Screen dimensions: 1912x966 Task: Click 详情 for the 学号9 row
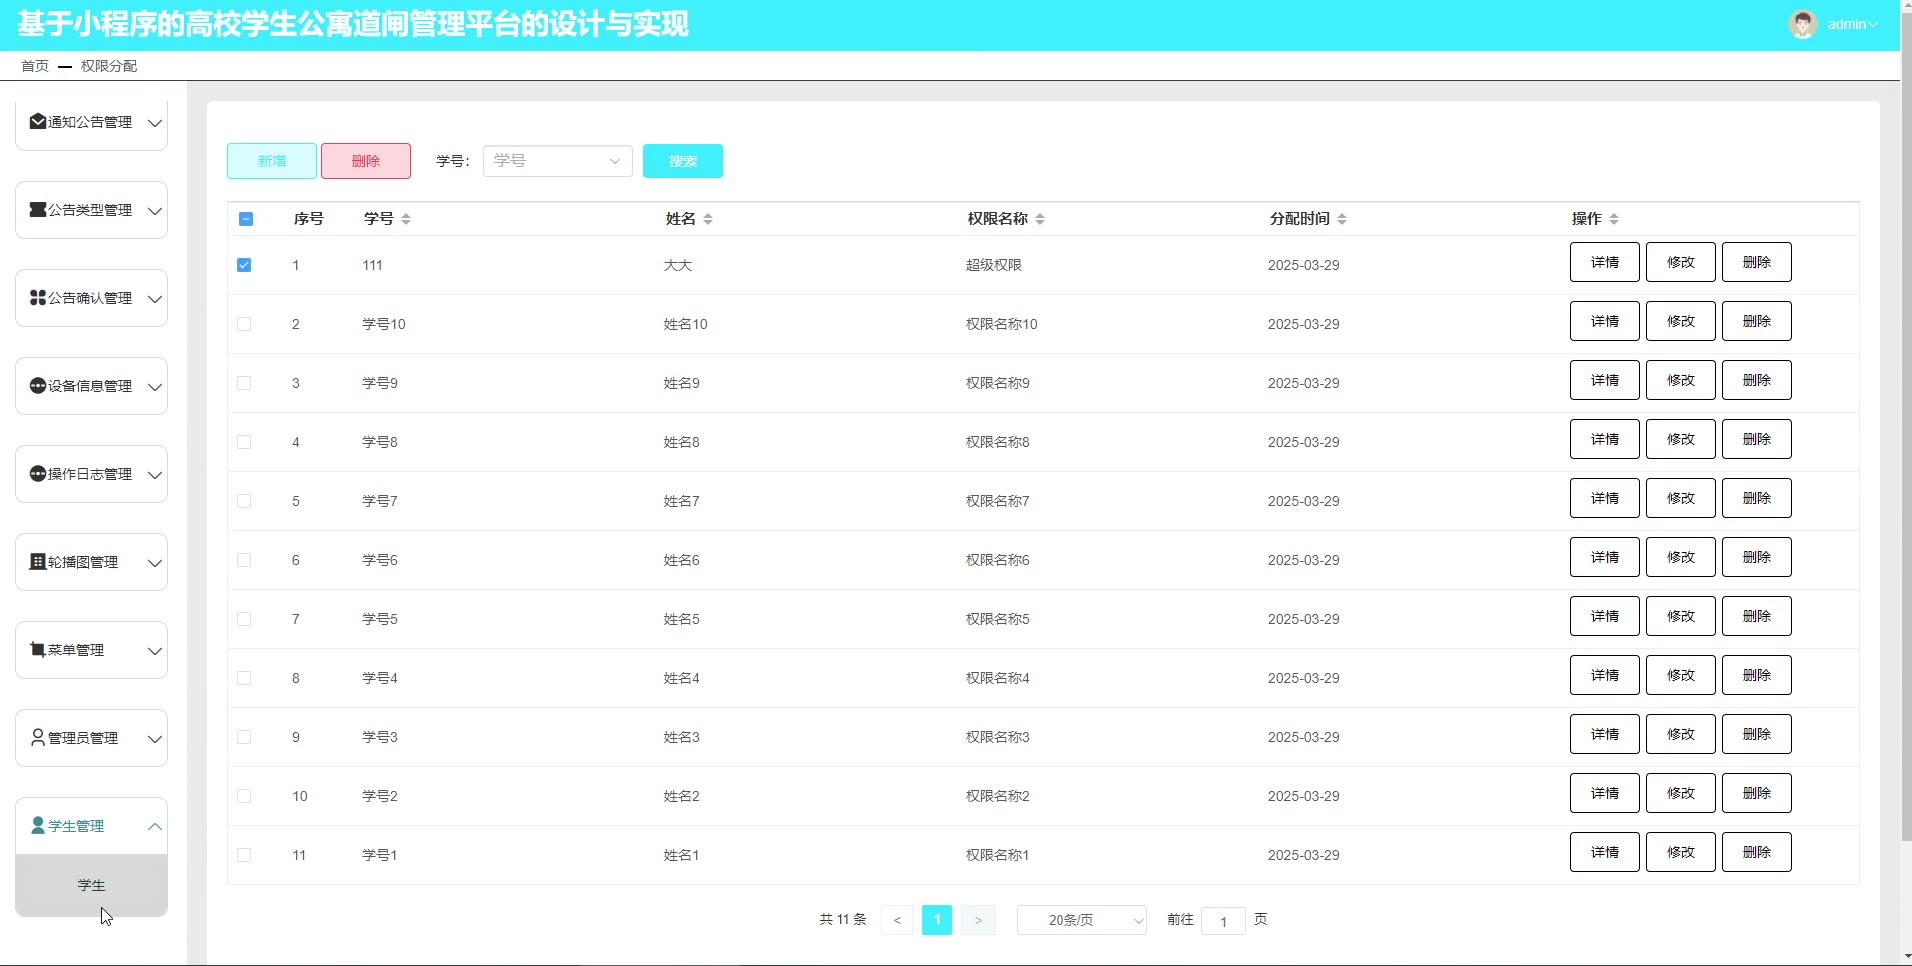point(1604,380)
